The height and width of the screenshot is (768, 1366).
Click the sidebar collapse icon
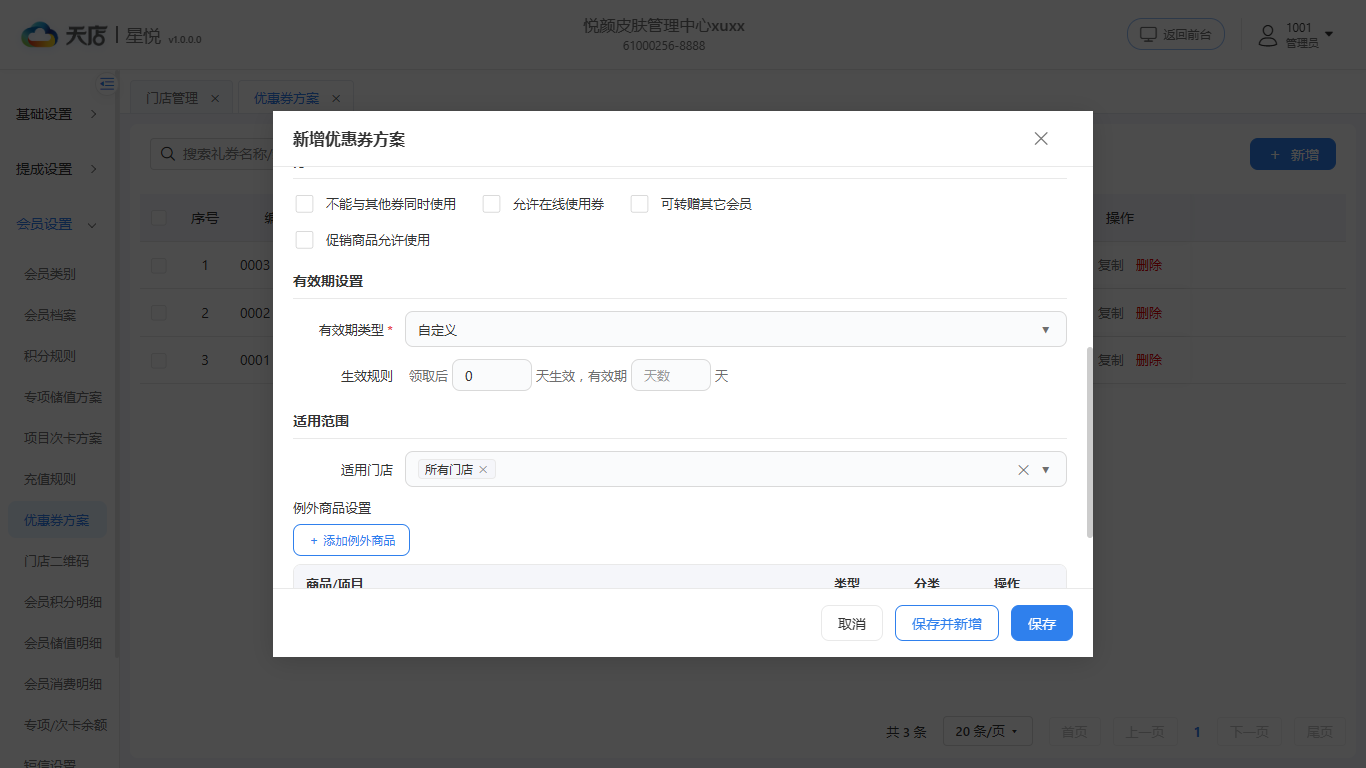[x=107, y=84]
